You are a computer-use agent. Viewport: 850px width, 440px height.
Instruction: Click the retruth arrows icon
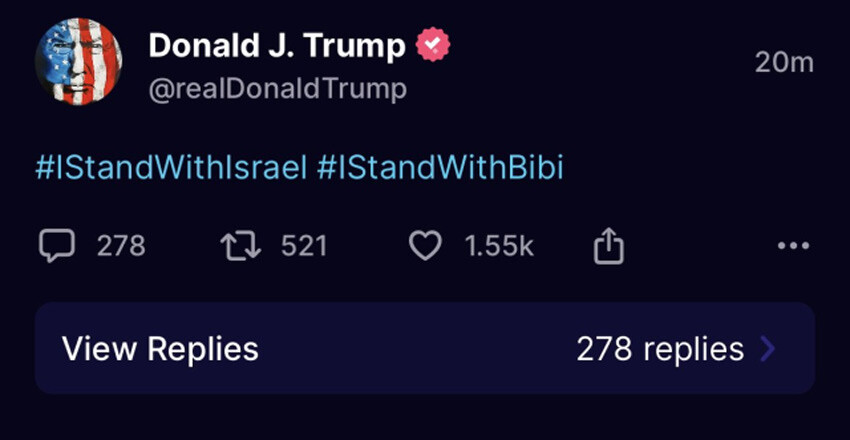pos(241,246)
